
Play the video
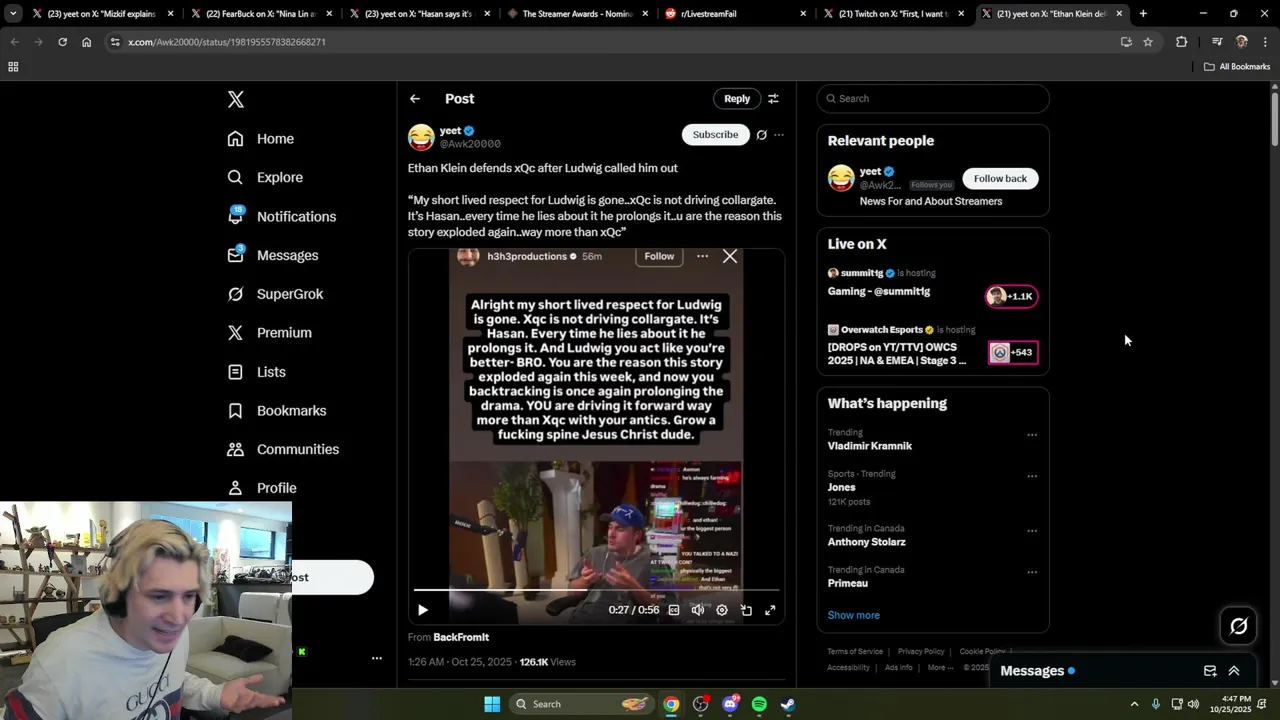click(423, 610)
